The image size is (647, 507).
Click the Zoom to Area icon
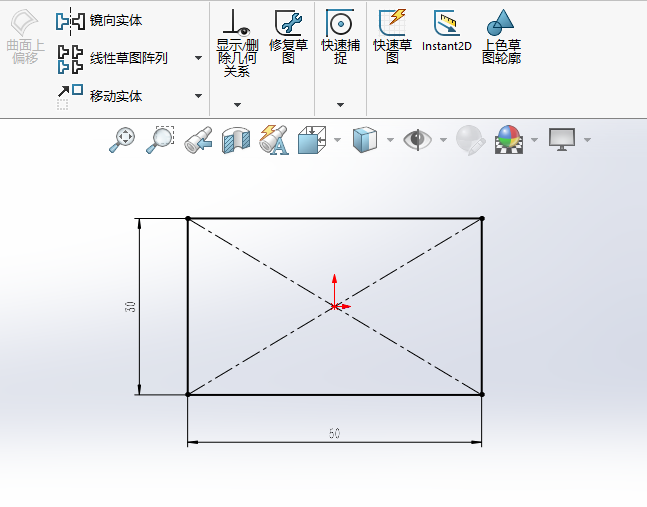pos(160,140)
